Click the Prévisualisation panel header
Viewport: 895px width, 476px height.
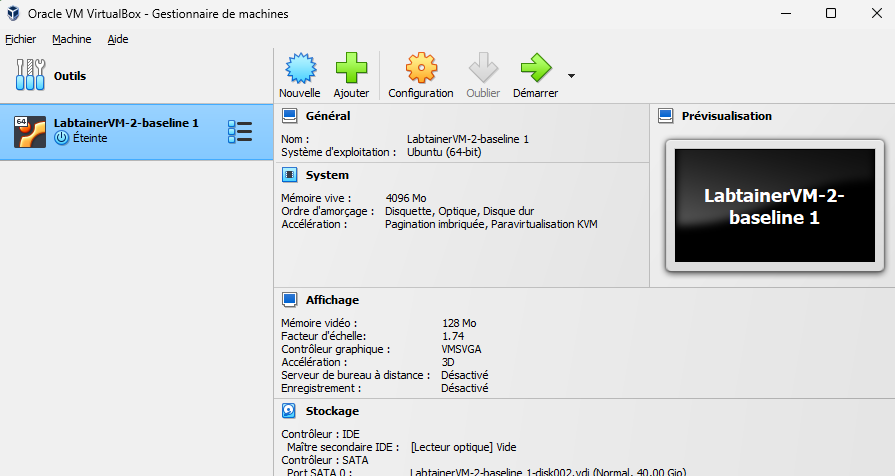[726, 116]
